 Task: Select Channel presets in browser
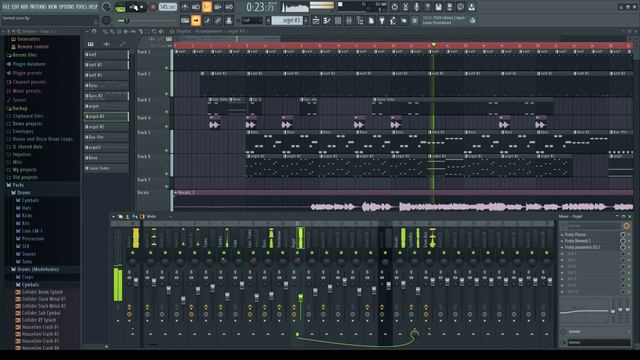(29, 82)
